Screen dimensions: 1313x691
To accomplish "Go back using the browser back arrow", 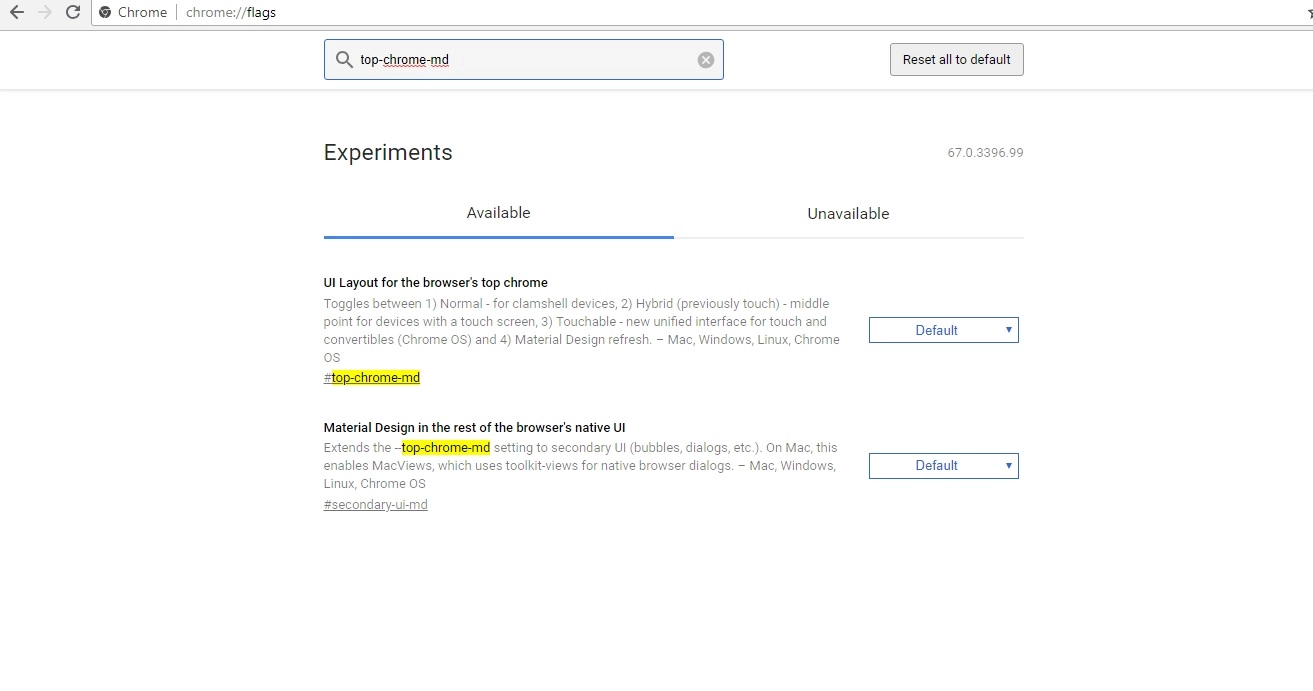I will pyautogui.click(x=16, y=13).
